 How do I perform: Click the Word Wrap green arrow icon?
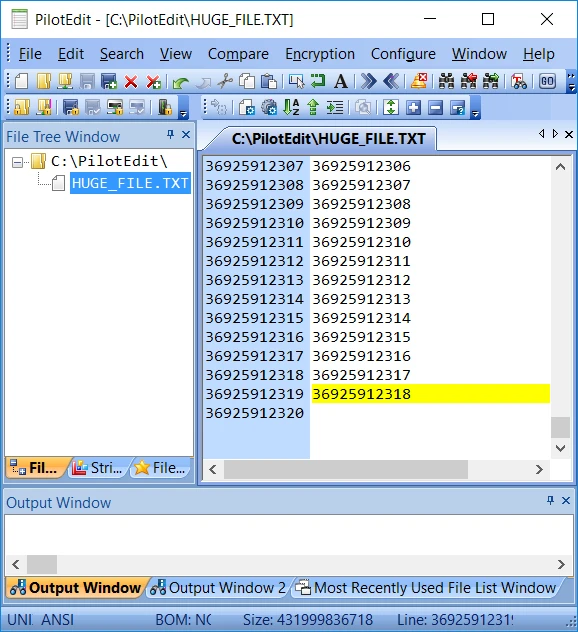click(x=318, y=81)
